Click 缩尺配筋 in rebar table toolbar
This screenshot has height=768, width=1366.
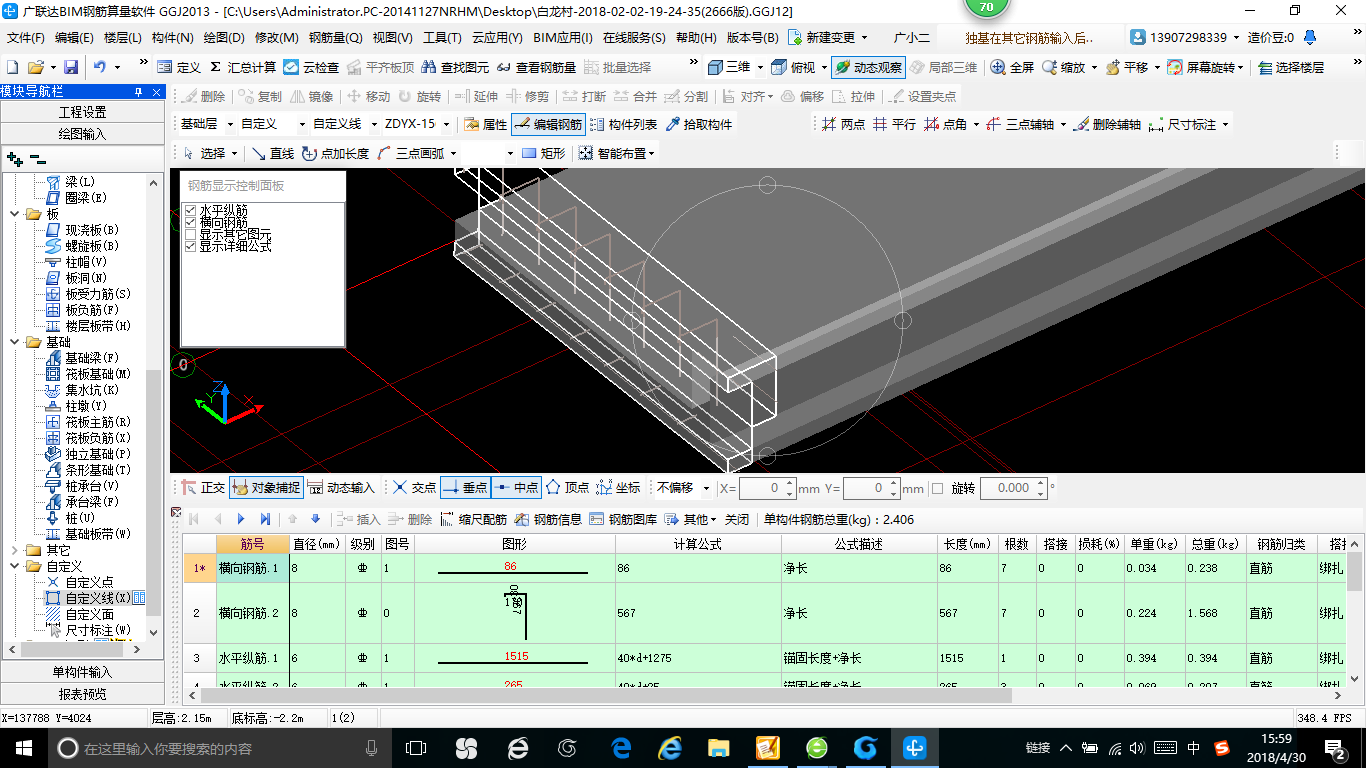pos(473,519)
